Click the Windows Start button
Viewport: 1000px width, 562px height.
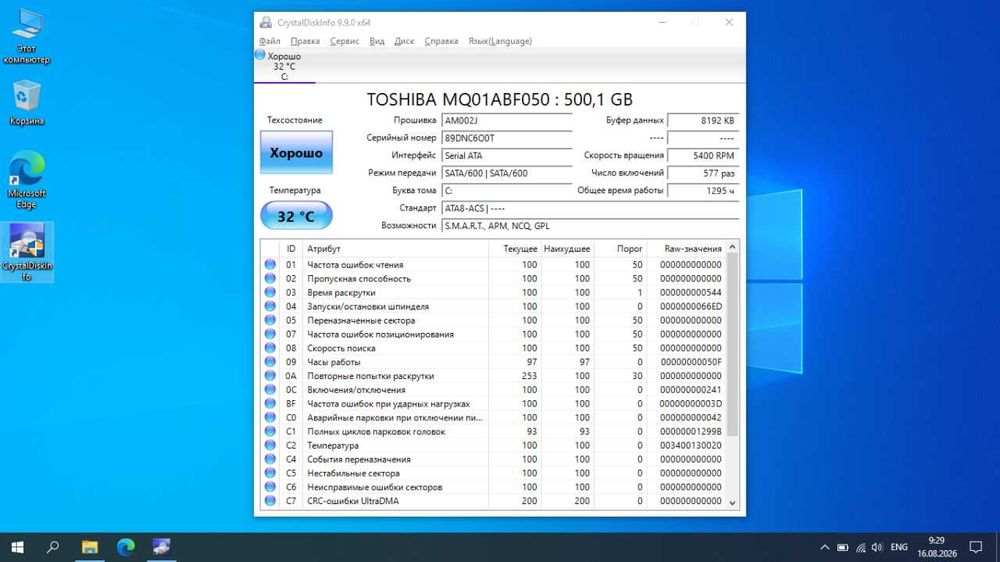point(18,547)
